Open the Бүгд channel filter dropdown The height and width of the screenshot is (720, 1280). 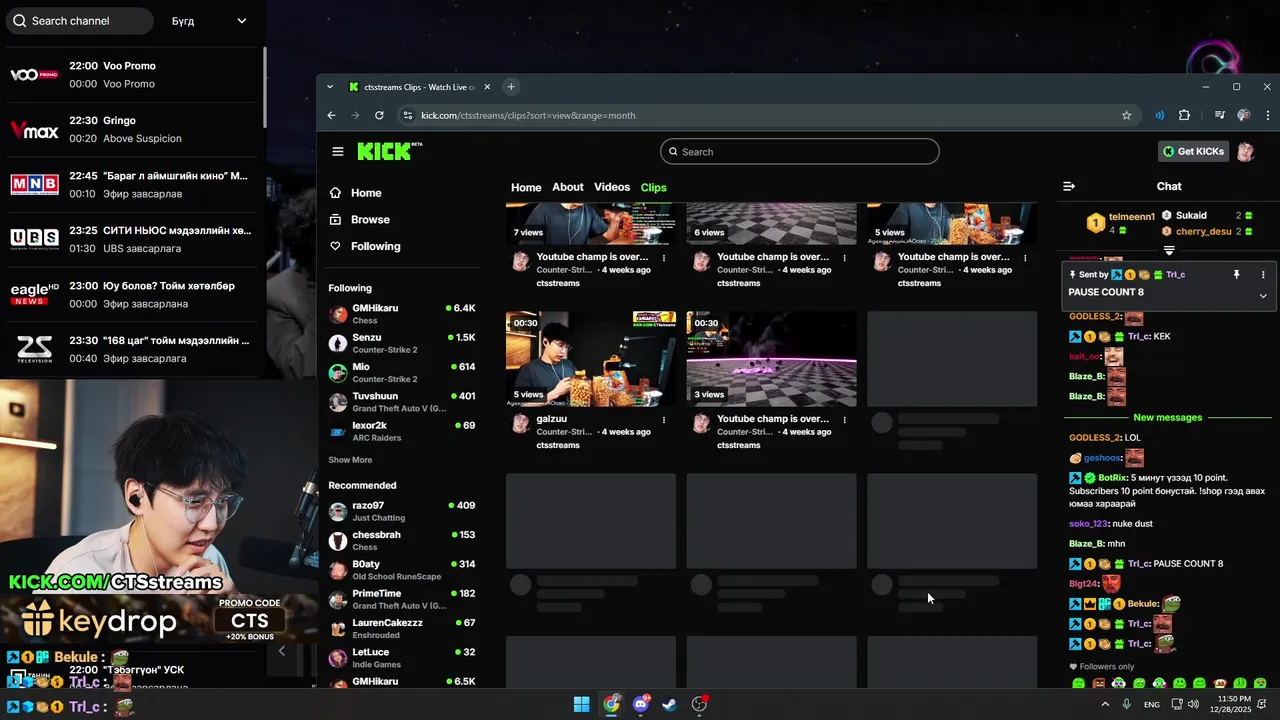tap(209, 21)
